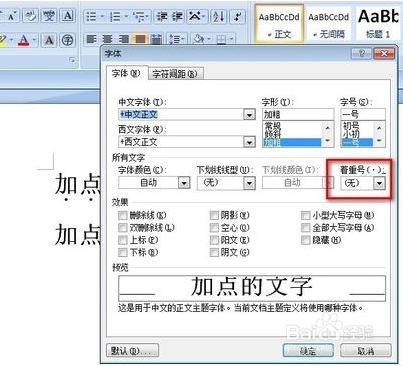Click the Shading paint bucket icon
The width and height of the screenshot is (403, 366).
199,40
